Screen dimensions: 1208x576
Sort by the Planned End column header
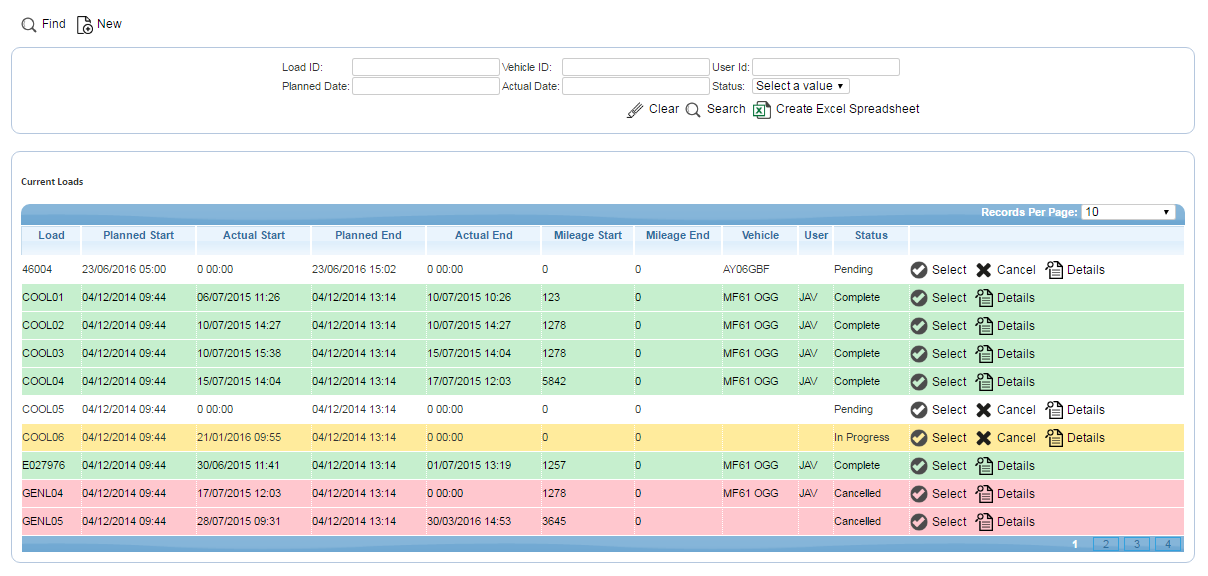point(369,236)
